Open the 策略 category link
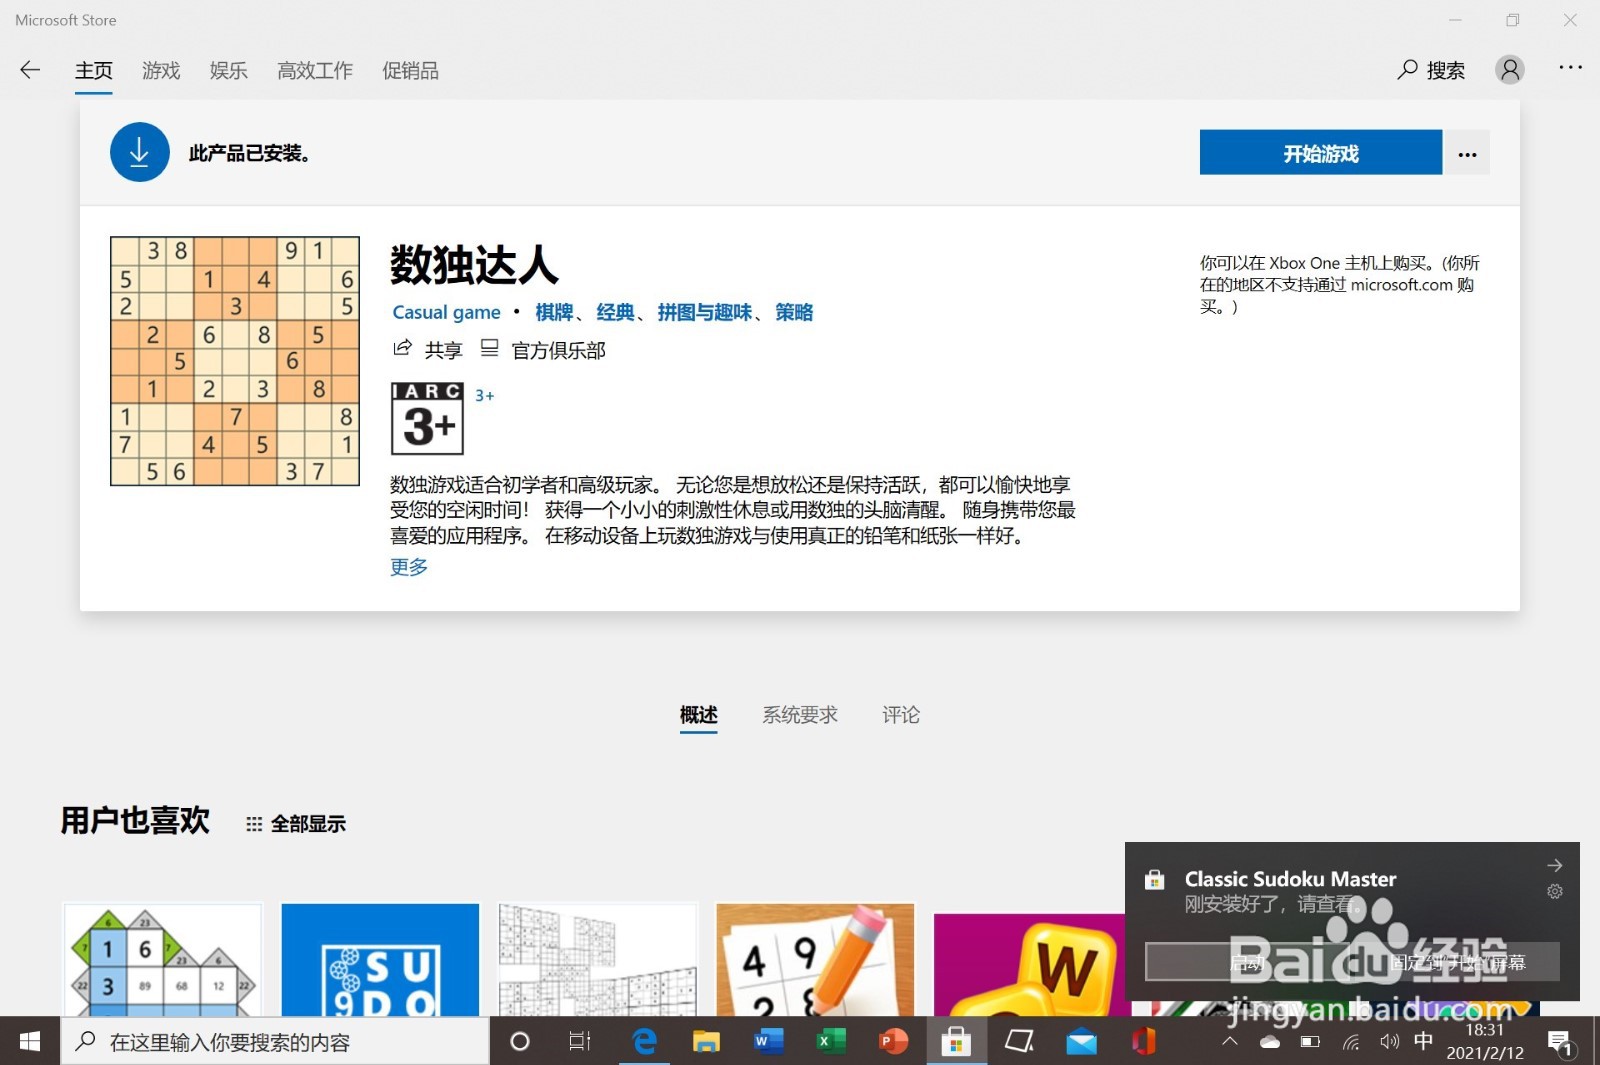This screenshot has width=1600, height=1065. [794, 312]
